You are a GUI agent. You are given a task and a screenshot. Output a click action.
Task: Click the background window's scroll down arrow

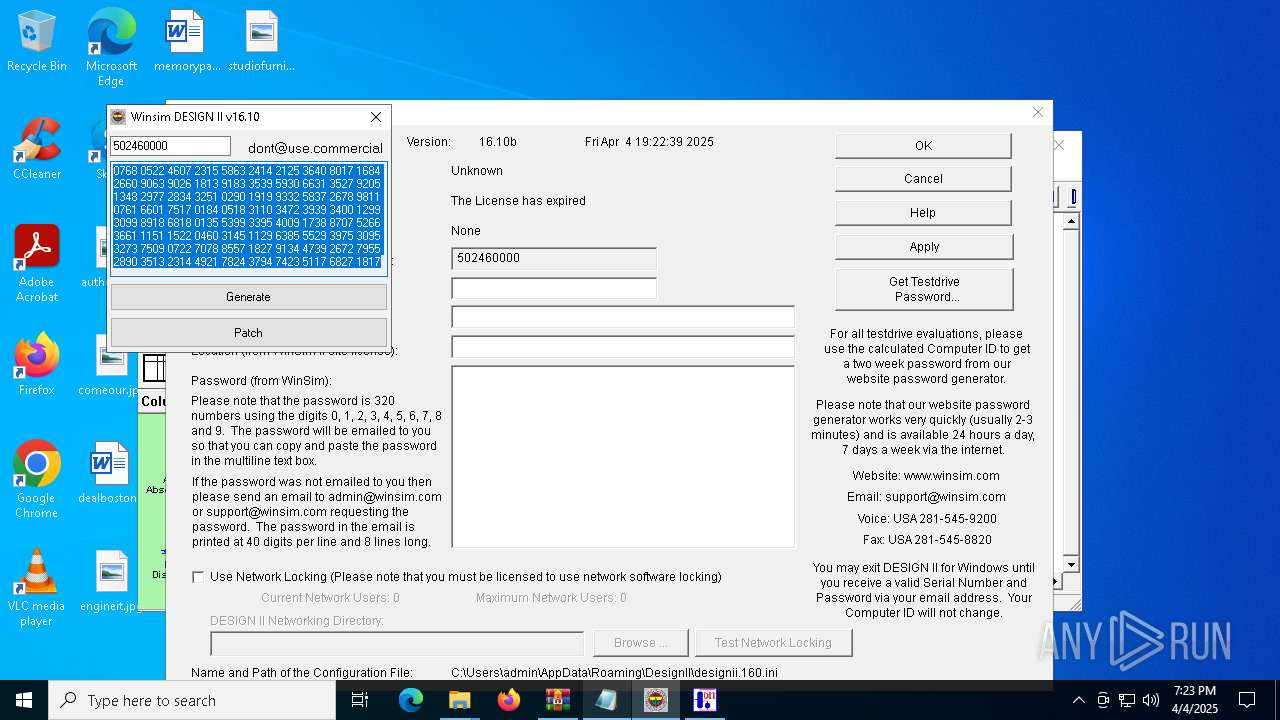[x=1071, y=565]
